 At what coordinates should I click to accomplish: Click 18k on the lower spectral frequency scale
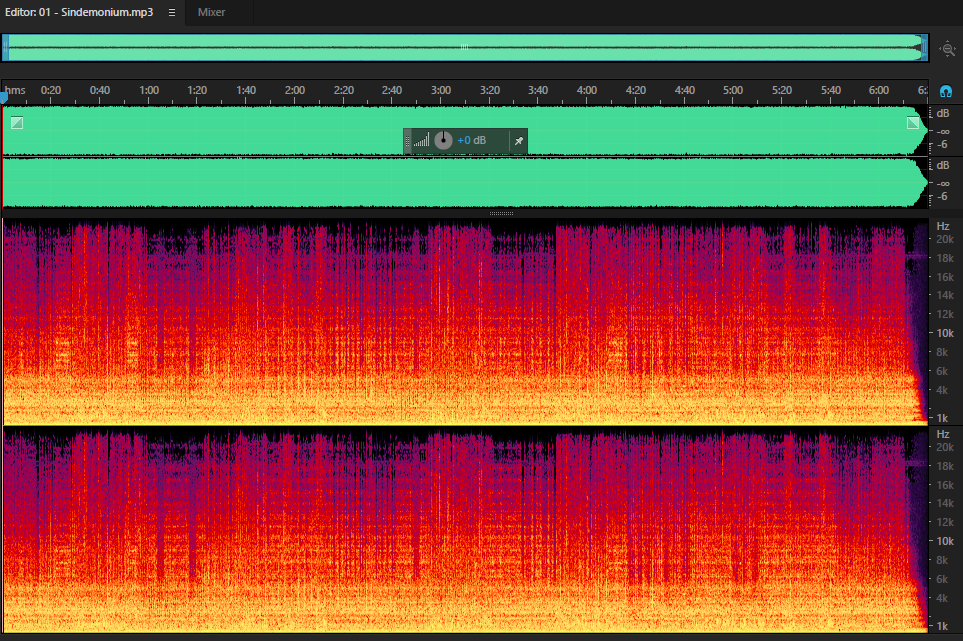point(945,466)
